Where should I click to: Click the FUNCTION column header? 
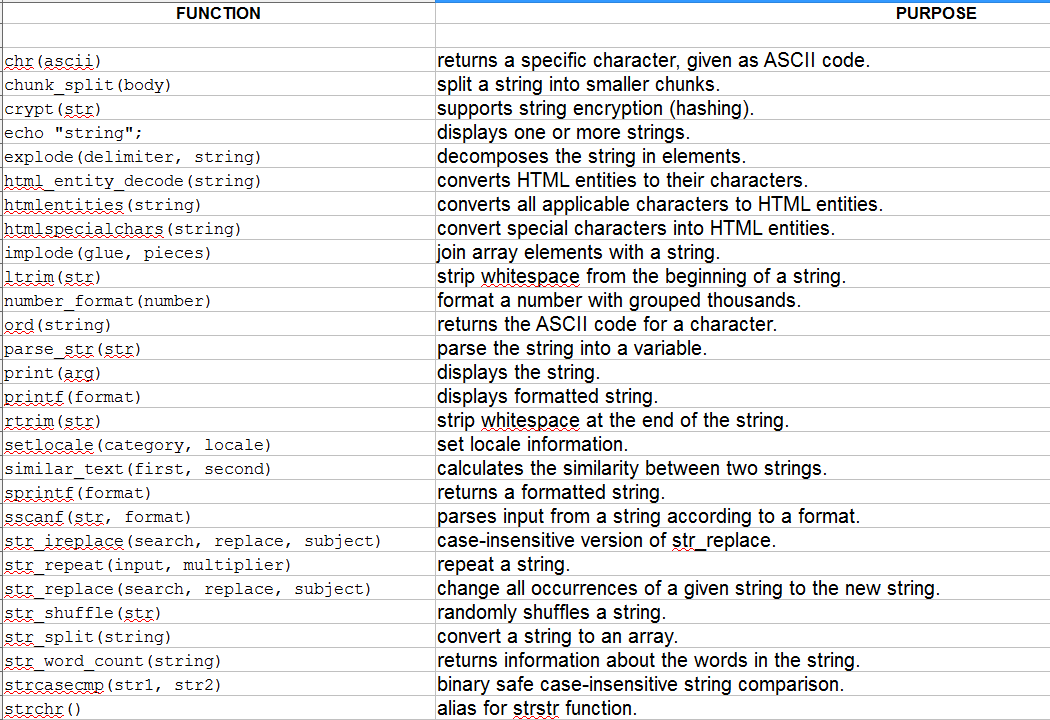pyautogui.click(x=218, y=13)
